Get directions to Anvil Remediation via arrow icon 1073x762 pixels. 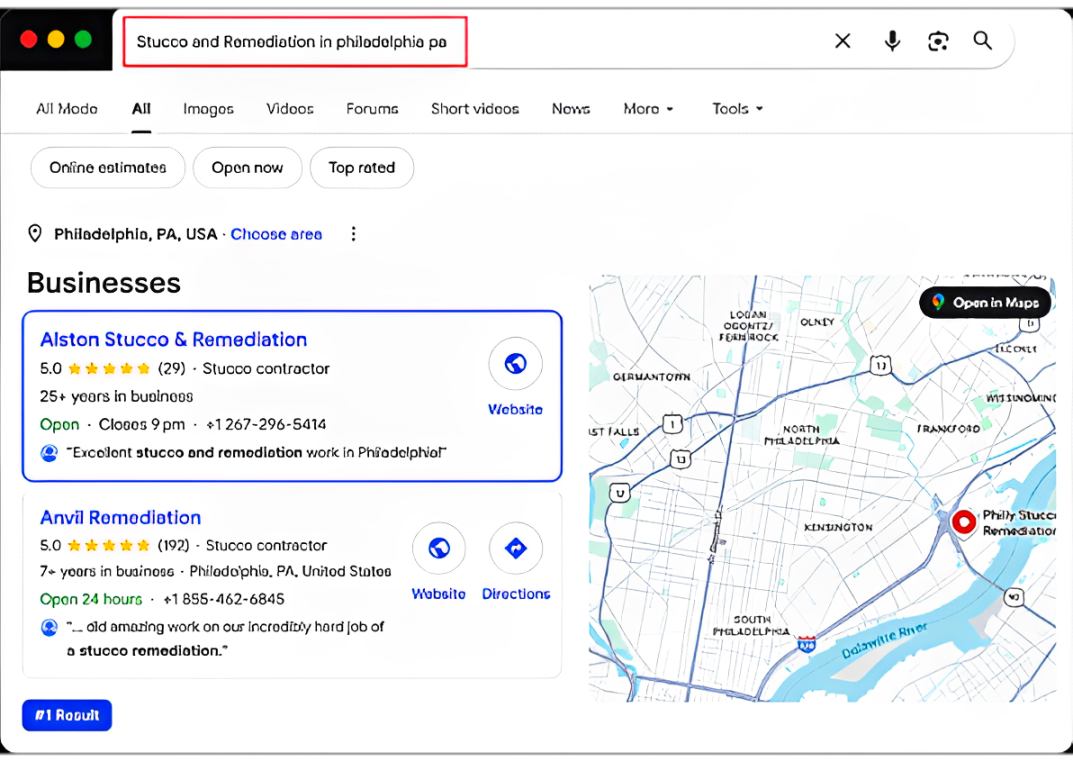(516, 548)
